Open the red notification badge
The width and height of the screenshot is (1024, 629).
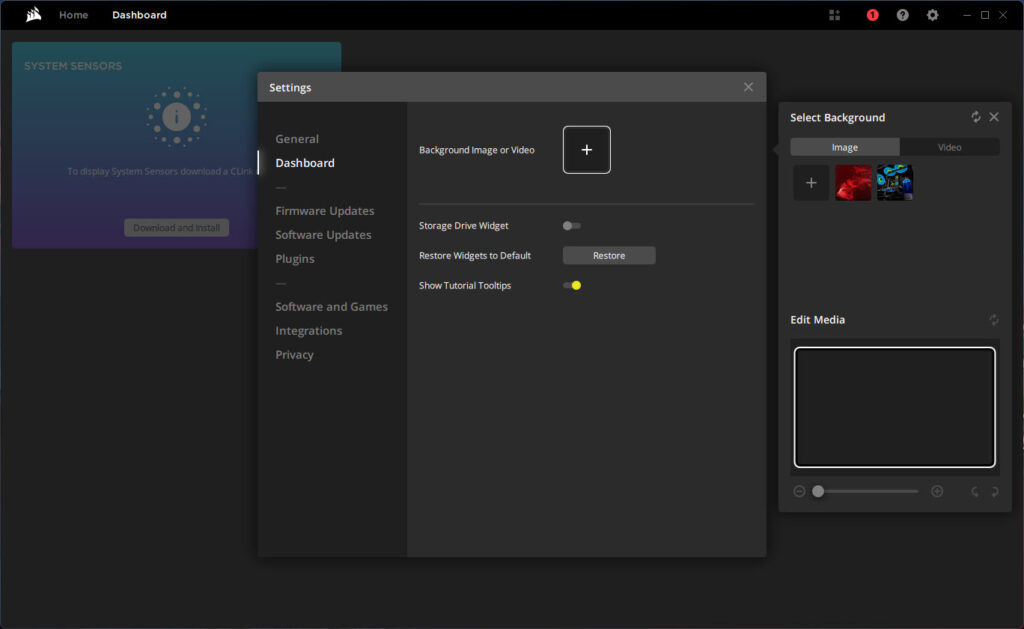click(872, 15)
